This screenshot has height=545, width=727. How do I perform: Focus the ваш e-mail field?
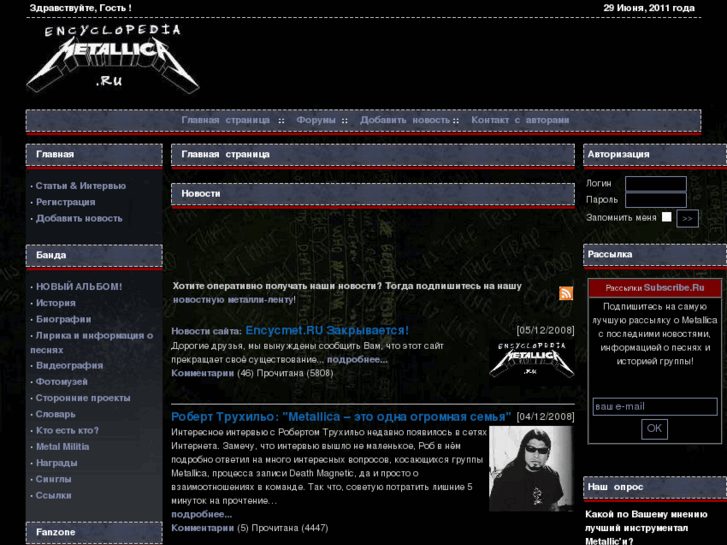[x=655, y=407]
